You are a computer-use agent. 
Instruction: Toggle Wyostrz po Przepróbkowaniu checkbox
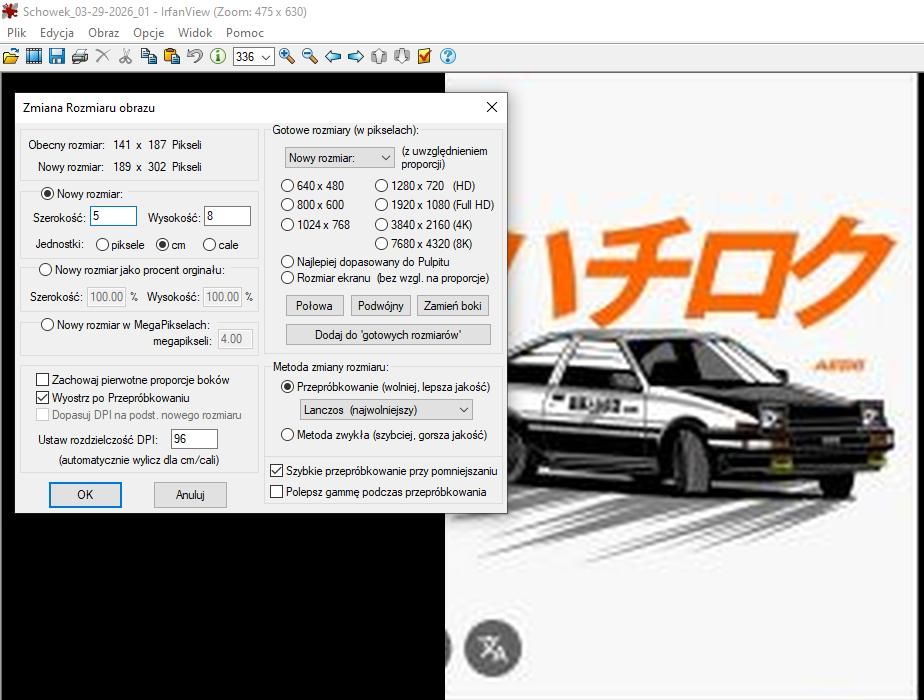coord(42,398)
